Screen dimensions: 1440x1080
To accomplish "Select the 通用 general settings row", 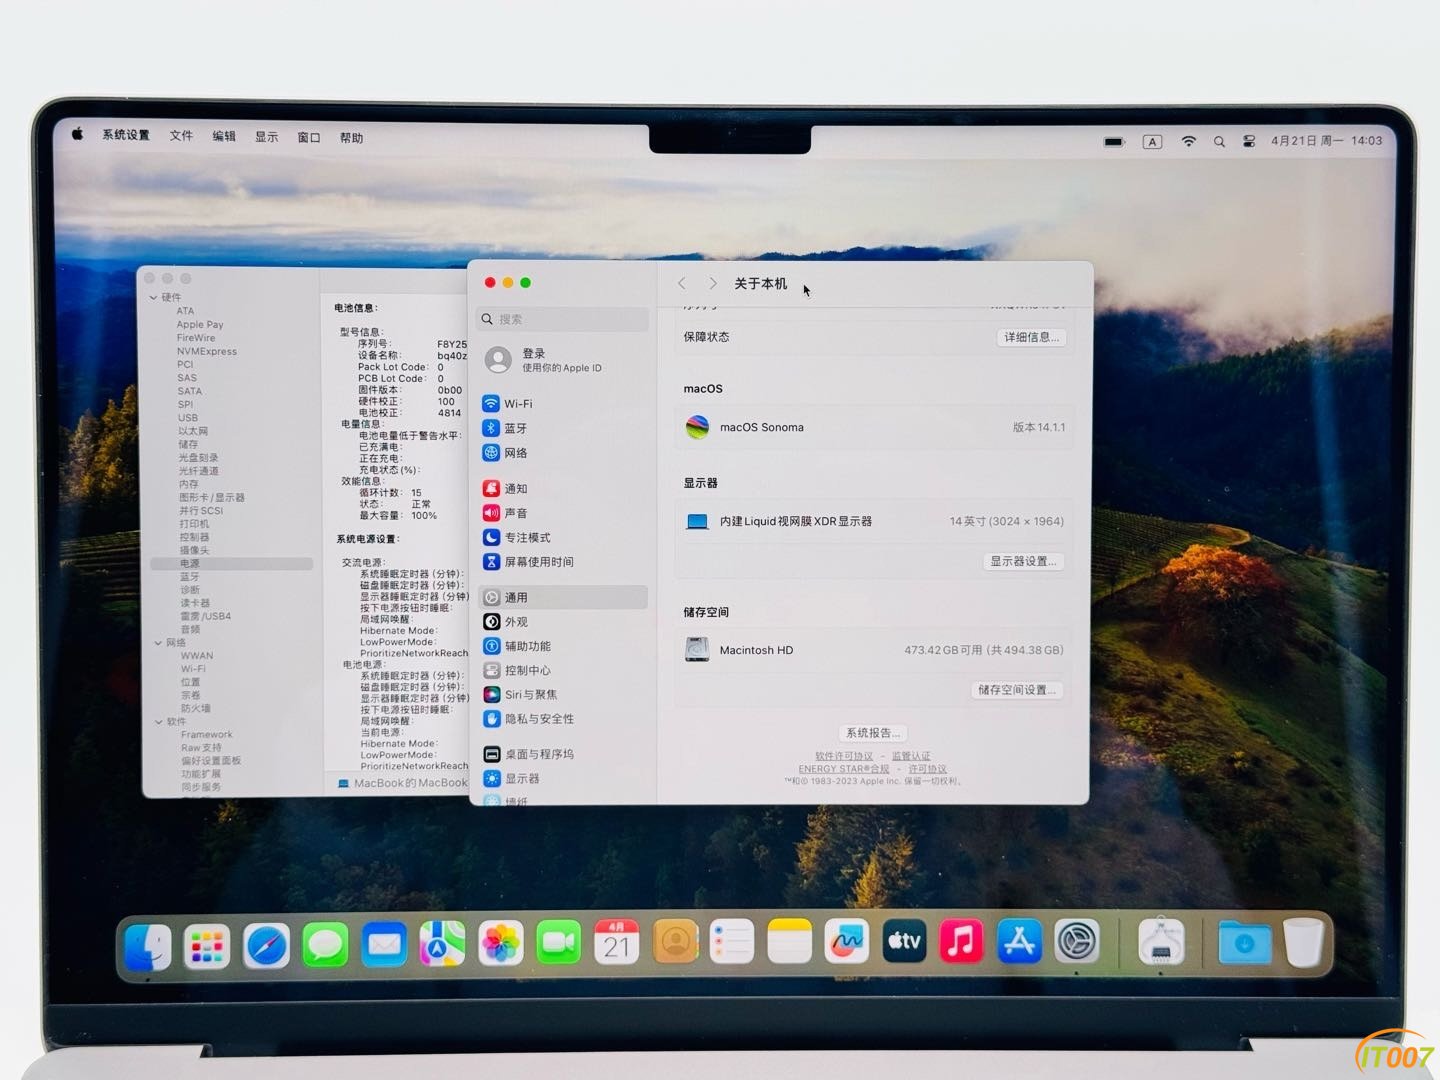I will point(562,597).
